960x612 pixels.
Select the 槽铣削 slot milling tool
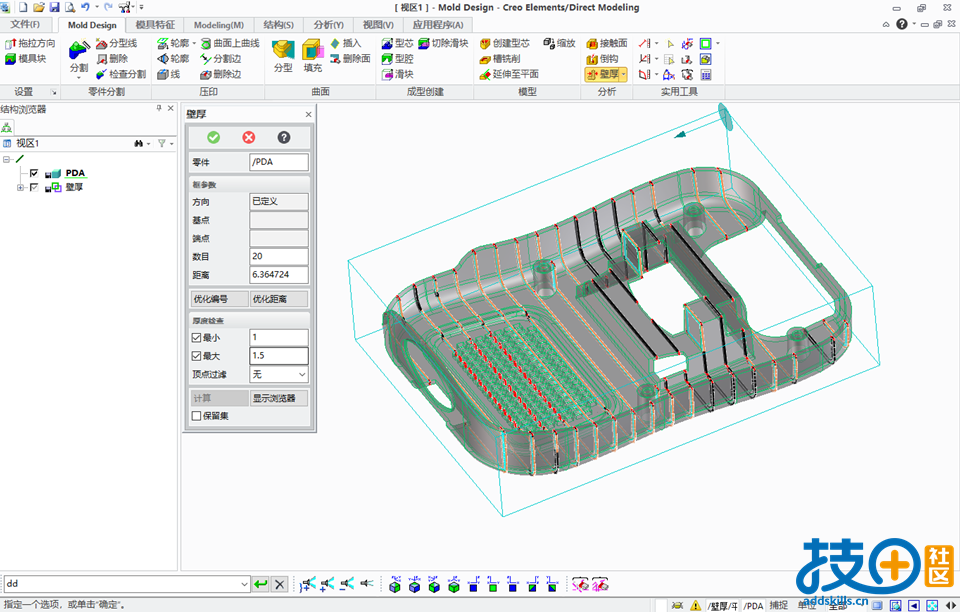[x=500, y=59]
